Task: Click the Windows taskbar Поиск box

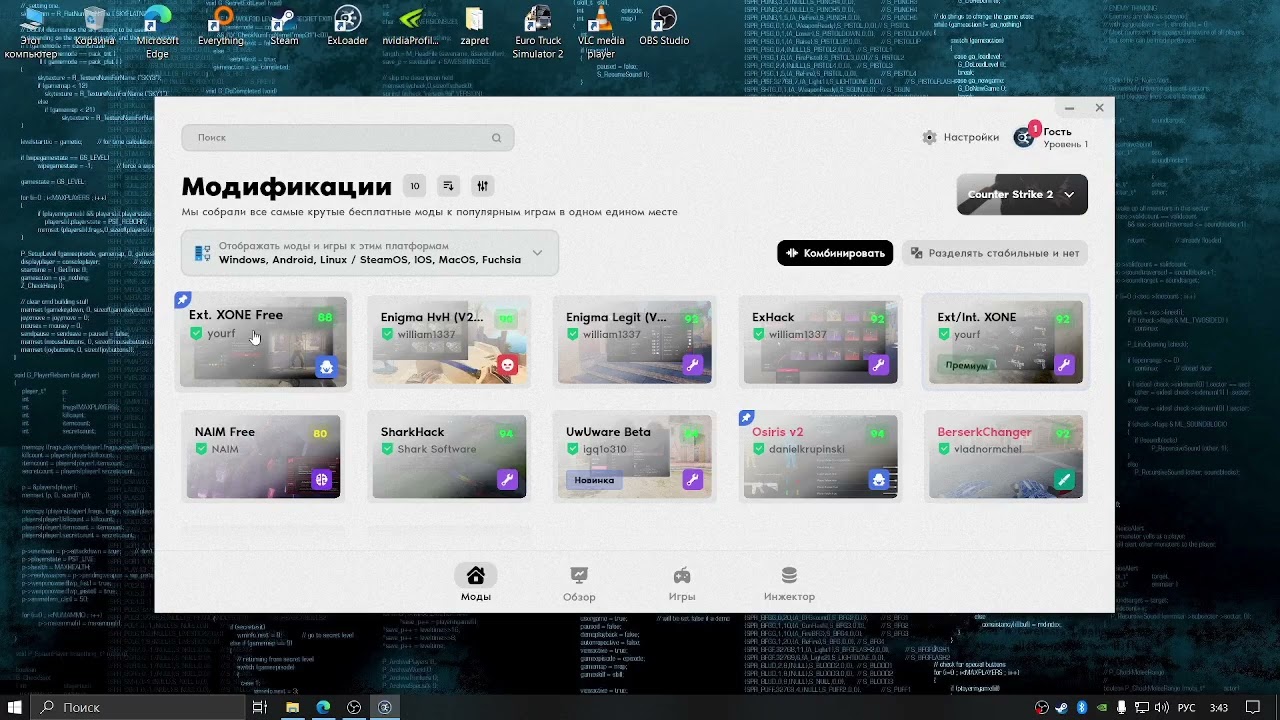Action: [136, 707]
